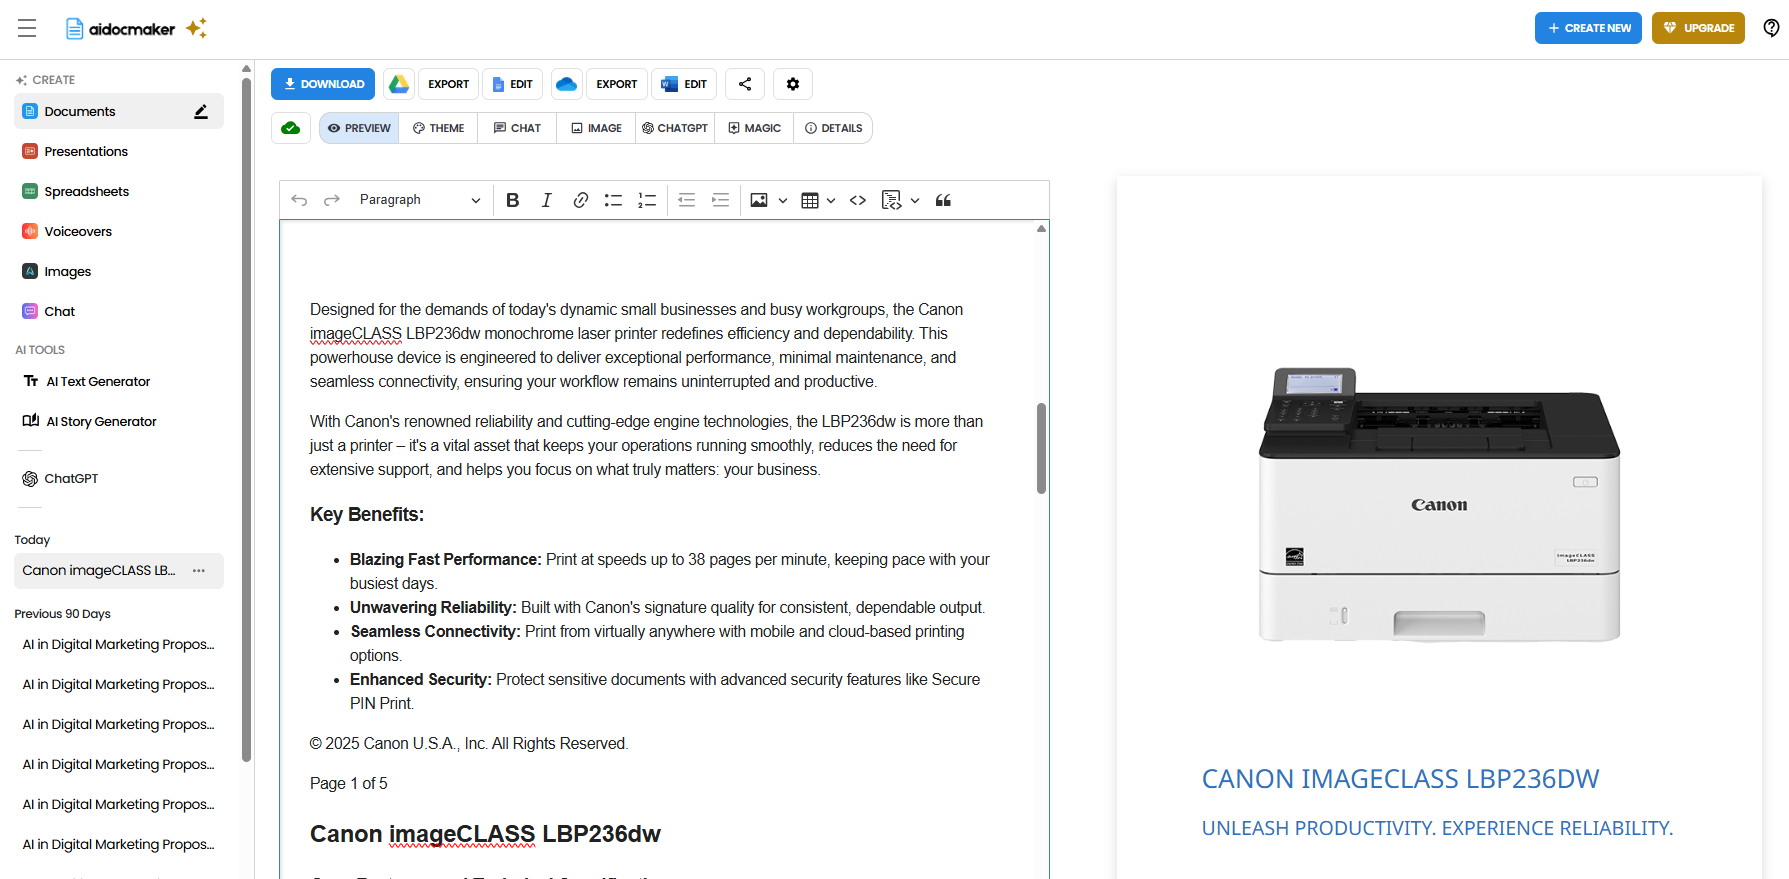The image size is (1789, 879).
Task: Click the Canon printer preview image
Action: [1439, 505]
